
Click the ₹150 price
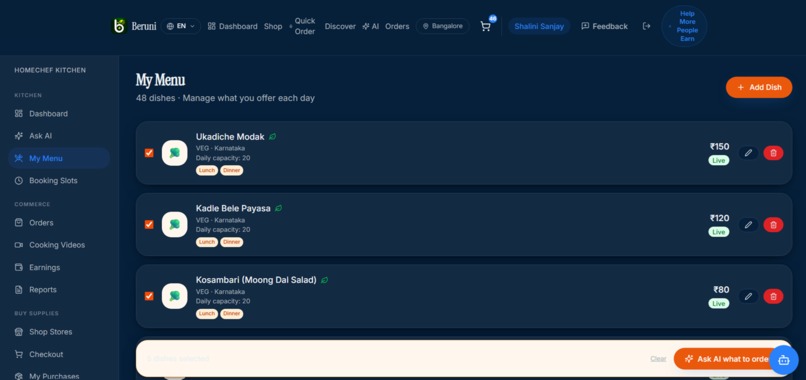[x=720, y=147]
